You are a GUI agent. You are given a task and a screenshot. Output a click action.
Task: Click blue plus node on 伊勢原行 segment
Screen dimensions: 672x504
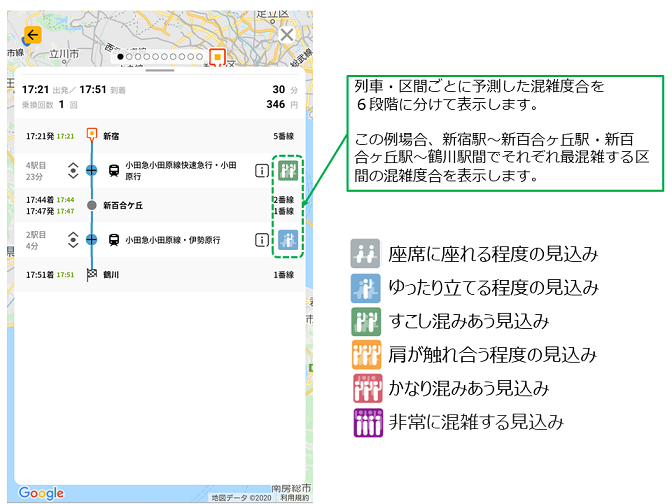point(92,240)
